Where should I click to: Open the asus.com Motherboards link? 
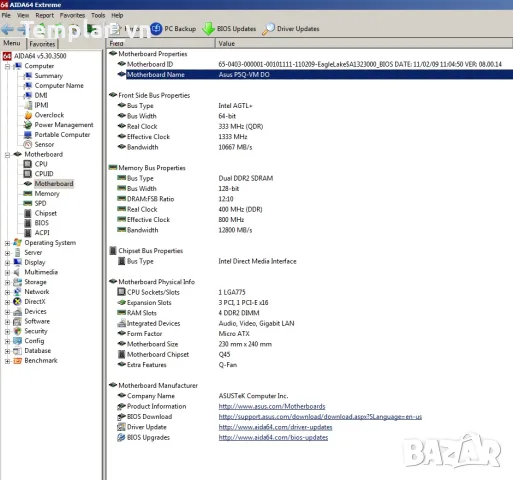[x=272, y=406]
